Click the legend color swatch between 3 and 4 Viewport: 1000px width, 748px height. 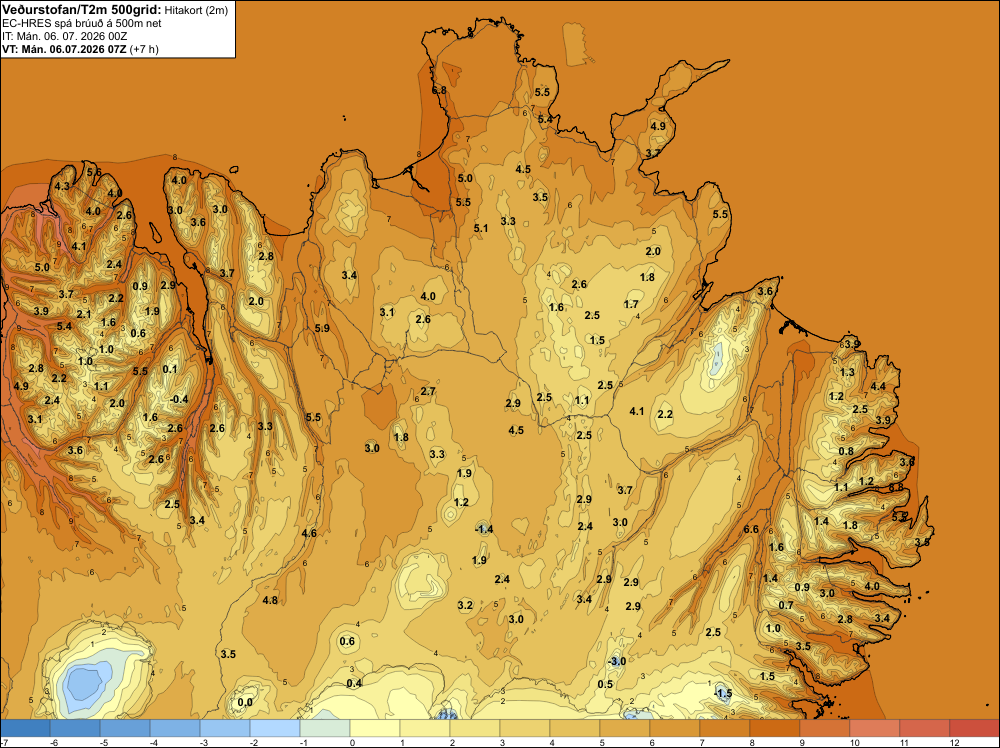tap(525, 728)
